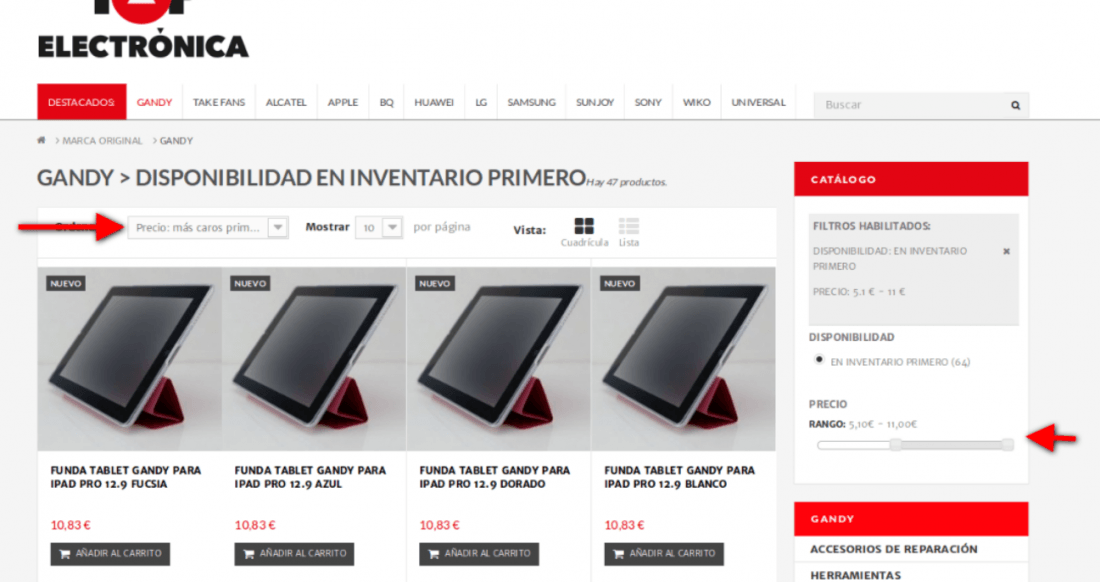Click the search magnifier icon

[1015, 105]
